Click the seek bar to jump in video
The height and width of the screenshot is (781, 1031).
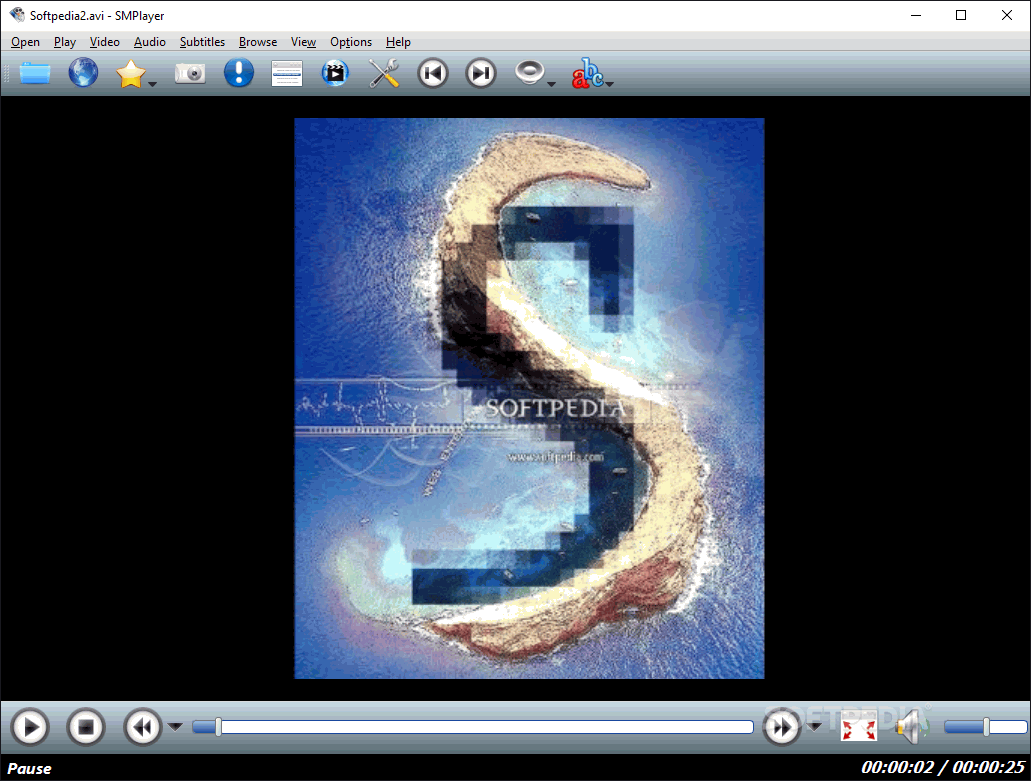click(x=473, y=726)
